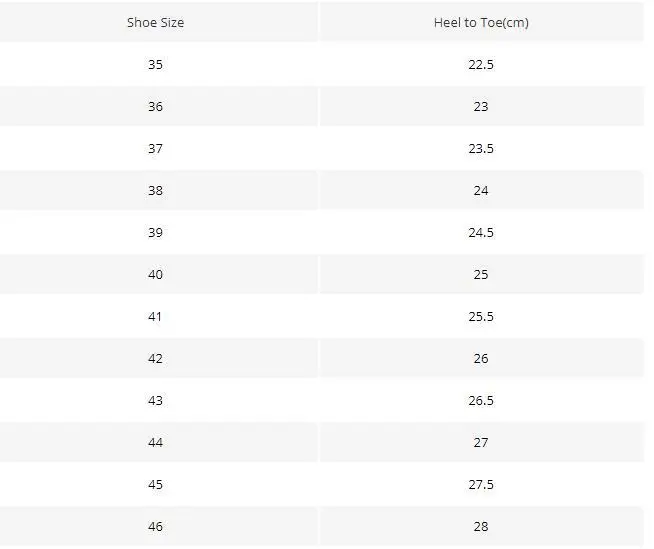
Task: Click the 23.5 heel to toe value
Action: (x=481, y=148)
